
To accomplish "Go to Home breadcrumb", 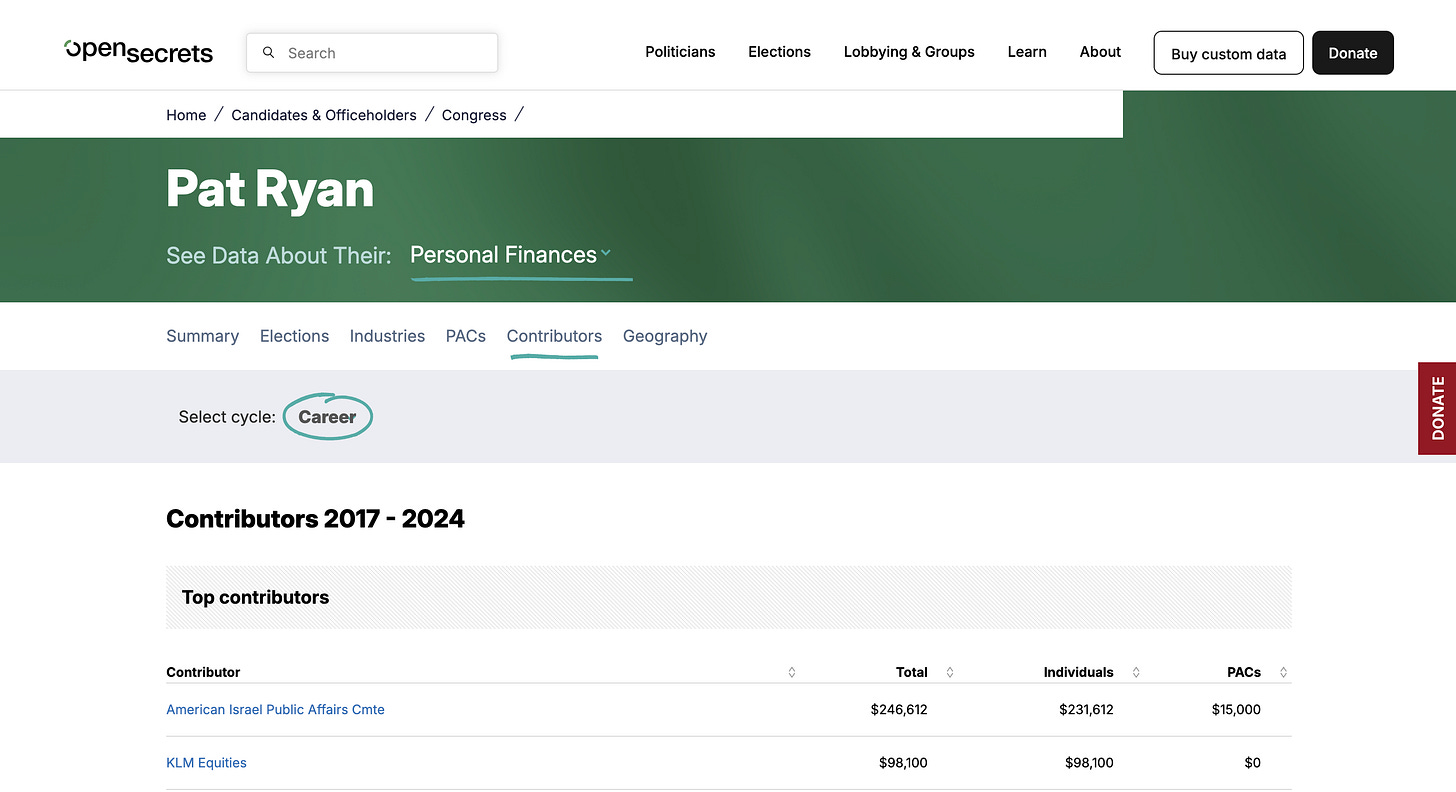I will (x=186, y=115).
